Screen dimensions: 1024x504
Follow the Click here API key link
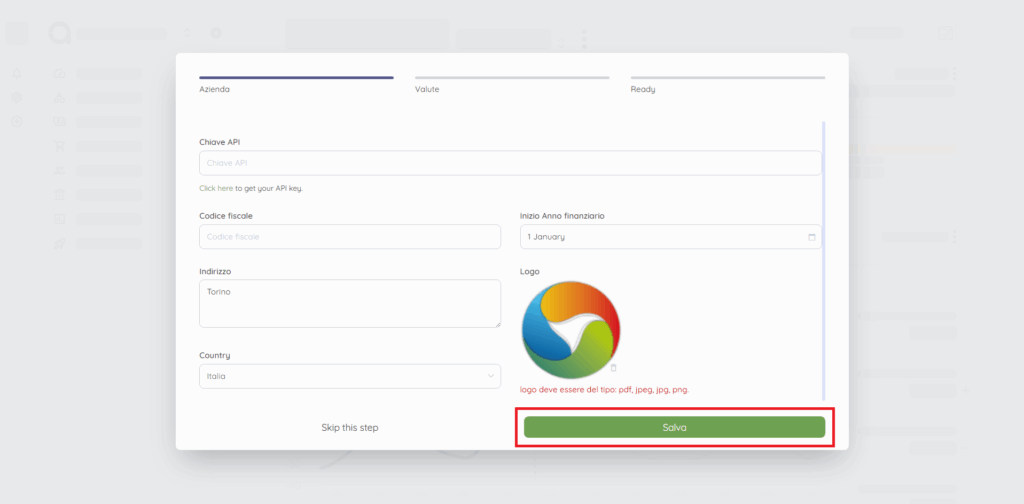pyautogui.click(x=216, y=188)
